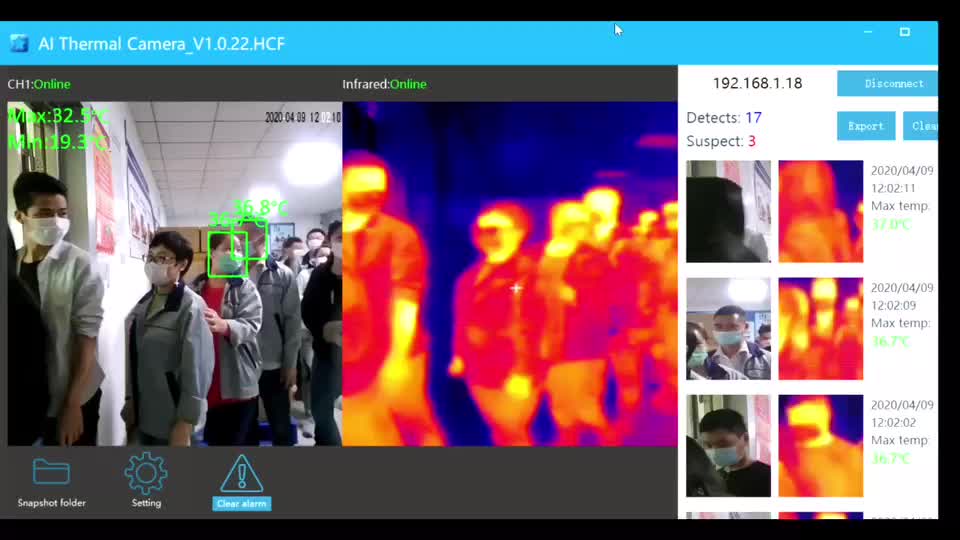This screenshot has width=960, height=540.
Task: Open the Setting gear icon
Action: (x=146, y=473)
